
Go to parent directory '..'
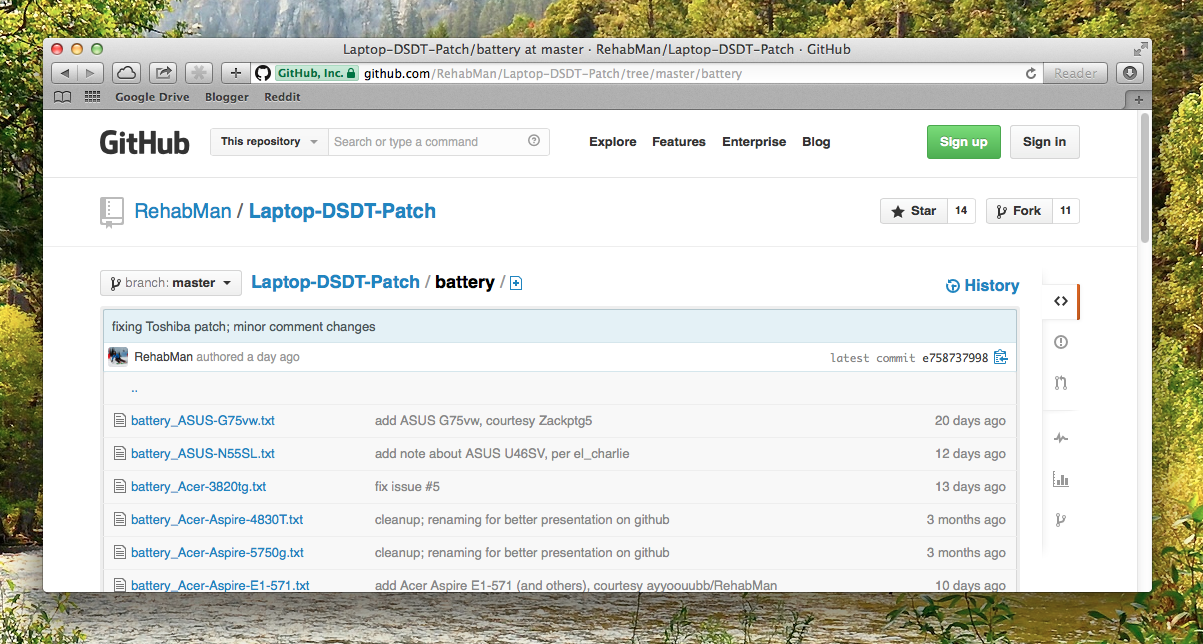tap(134, 388)
